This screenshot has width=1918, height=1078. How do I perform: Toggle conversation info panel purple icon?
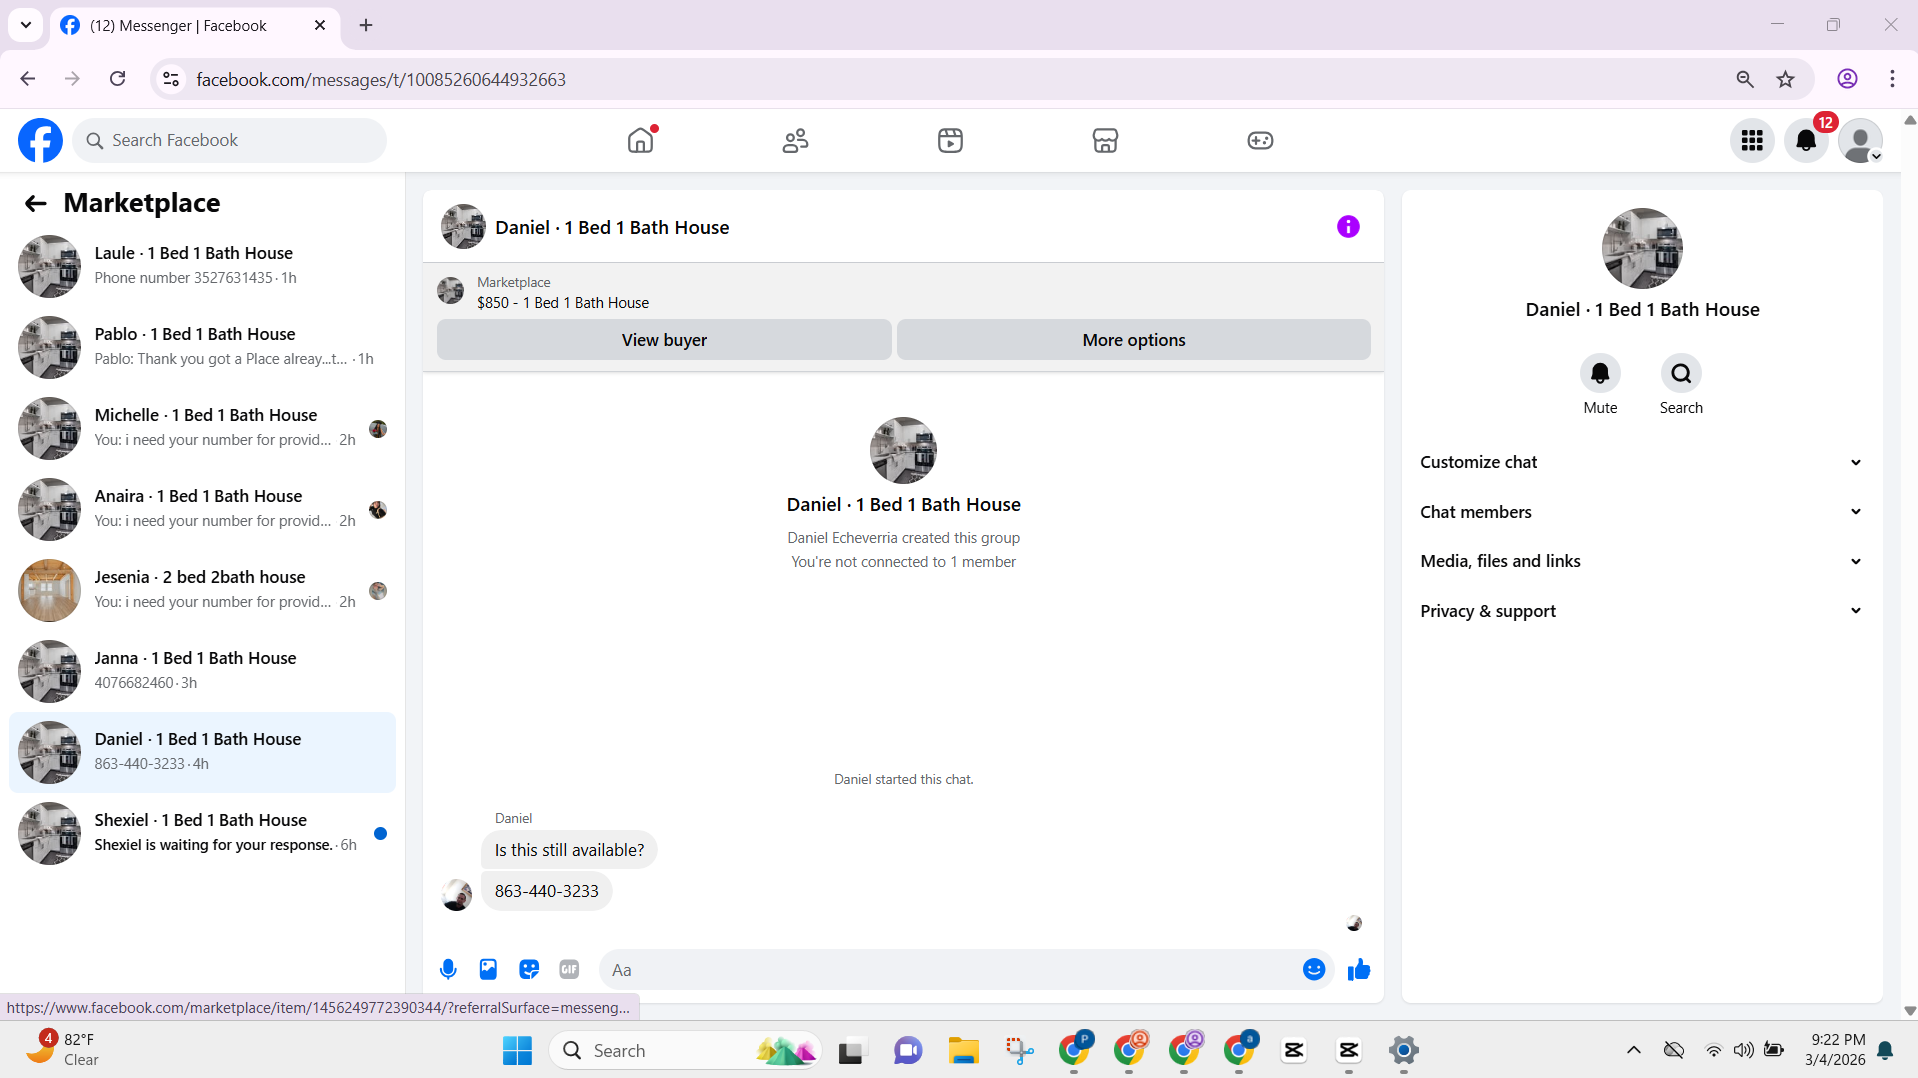coord(1348,227)
